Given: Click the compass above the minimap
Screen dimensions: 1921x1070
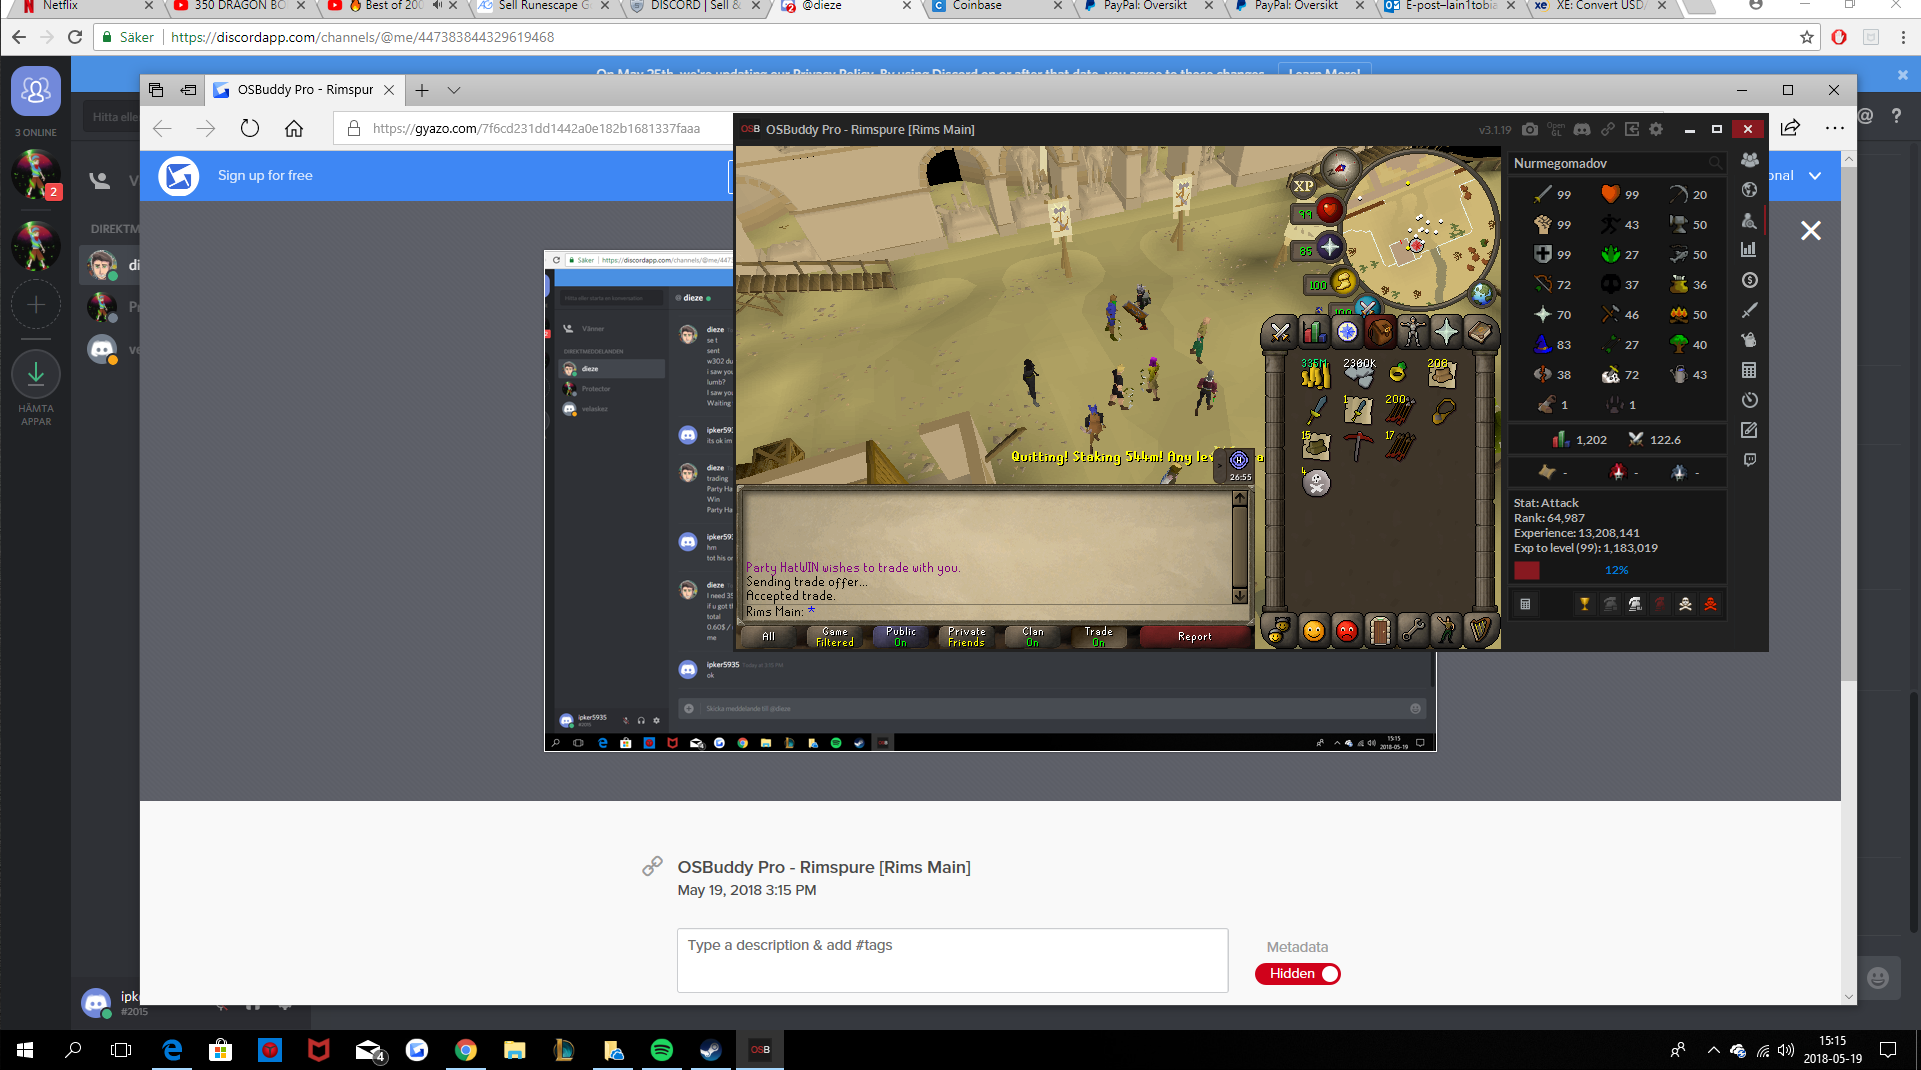Looking at the screenshot, I should (x=1340, y=167).
